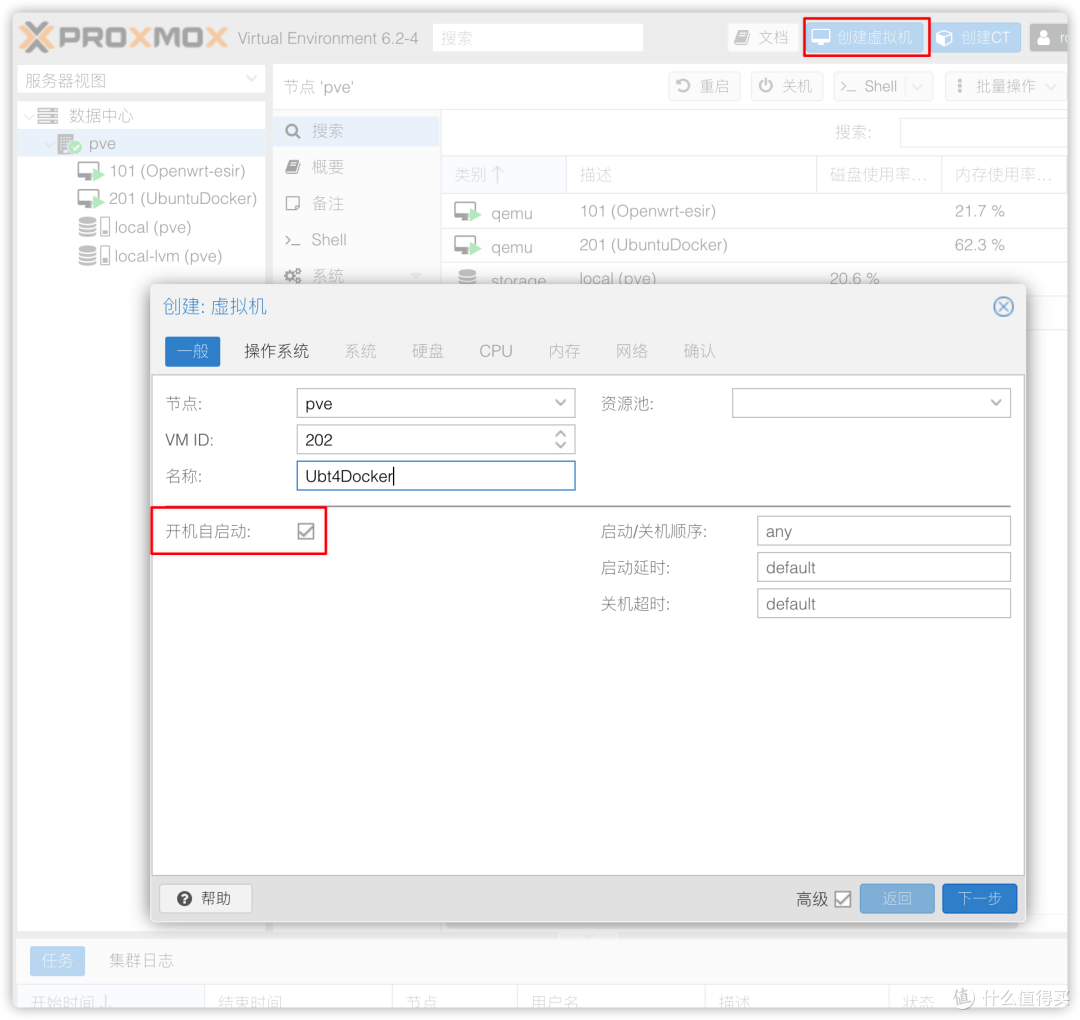The width and height of the screenshot is (1080, 1020).
Task: Click the 重启 reboot icon button
Action: [x=684, y=86]
